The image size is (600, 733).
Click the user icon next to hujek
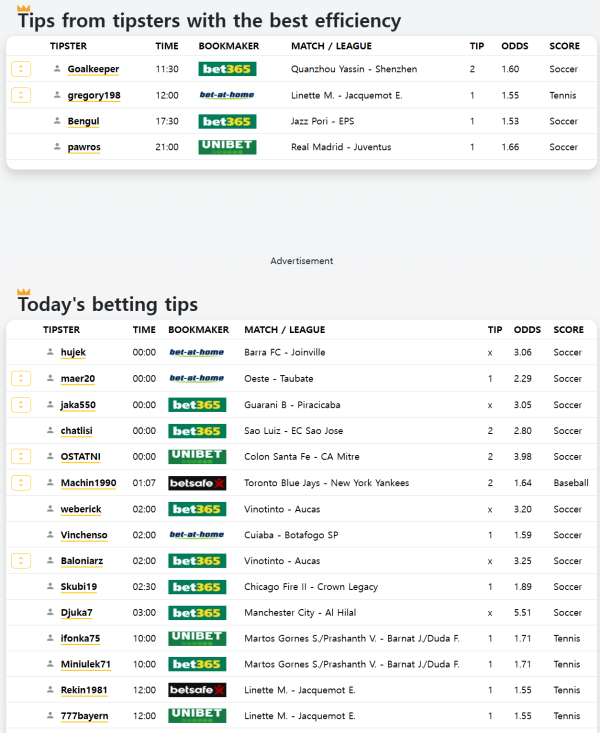50,352
